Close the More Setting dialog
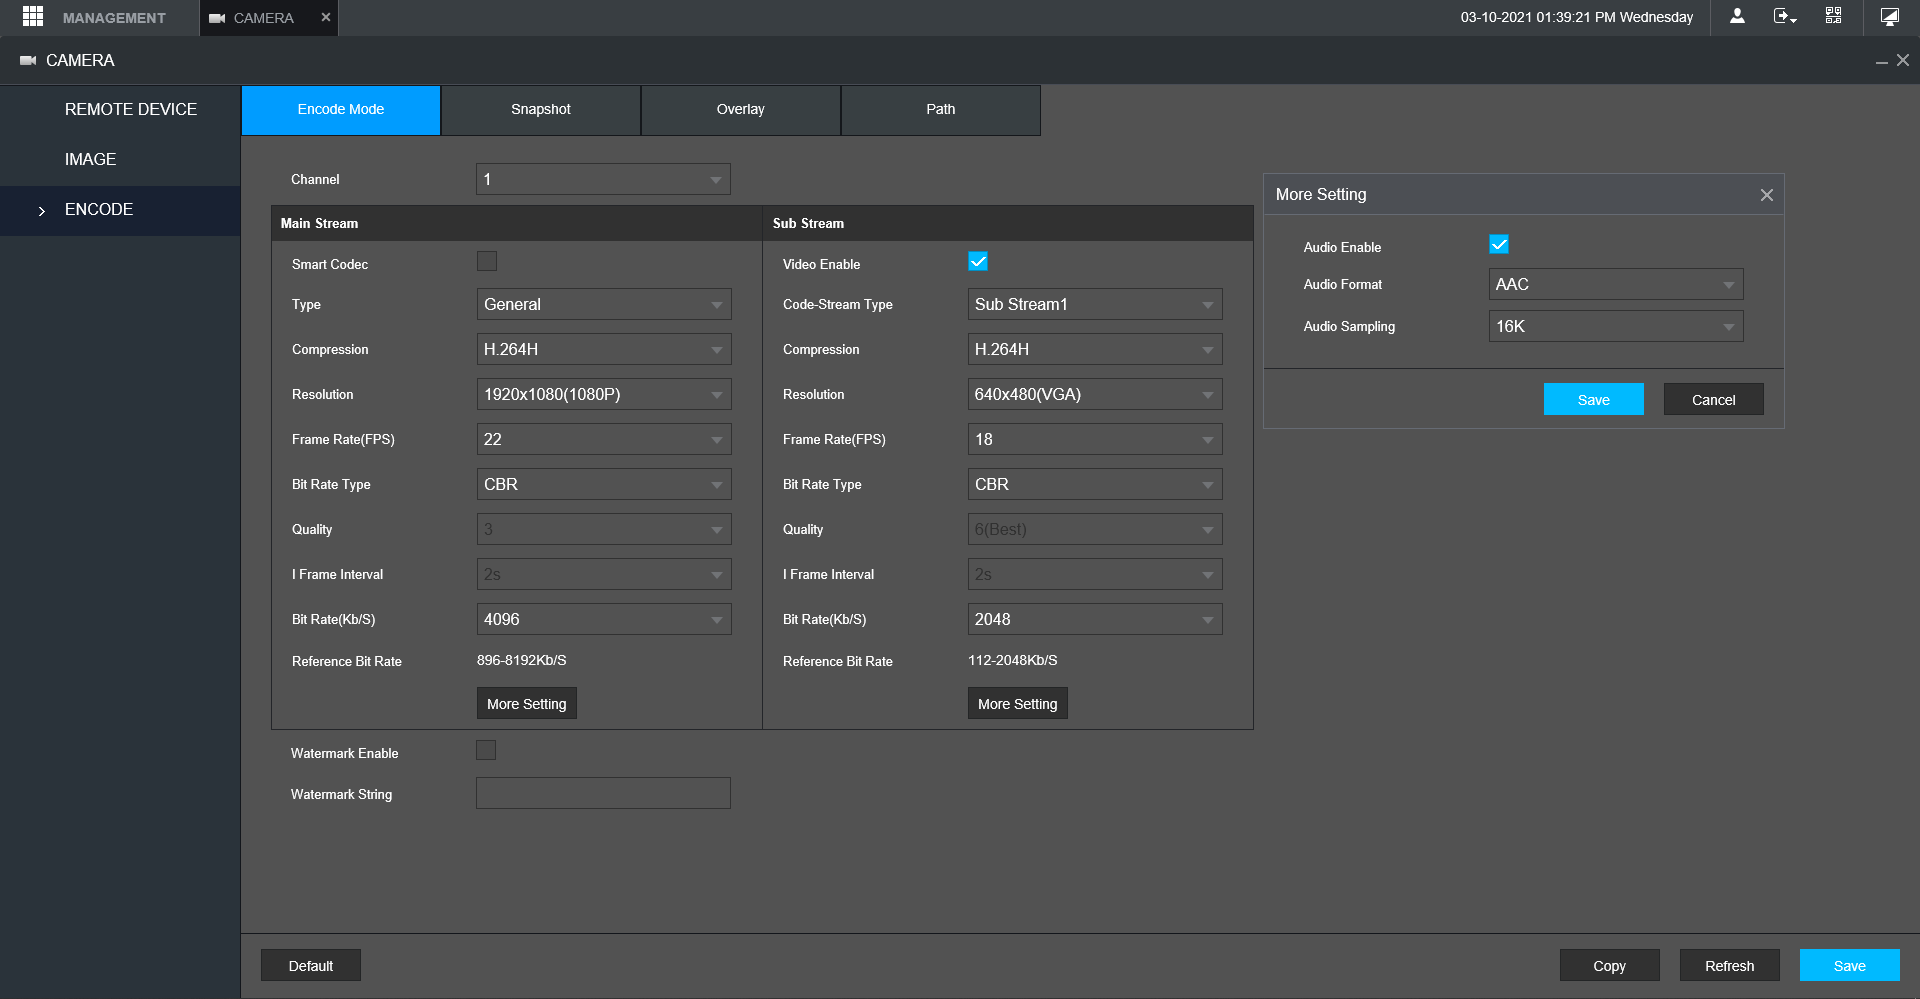This screenshot has width=1920, height=999. [1767, 195]
